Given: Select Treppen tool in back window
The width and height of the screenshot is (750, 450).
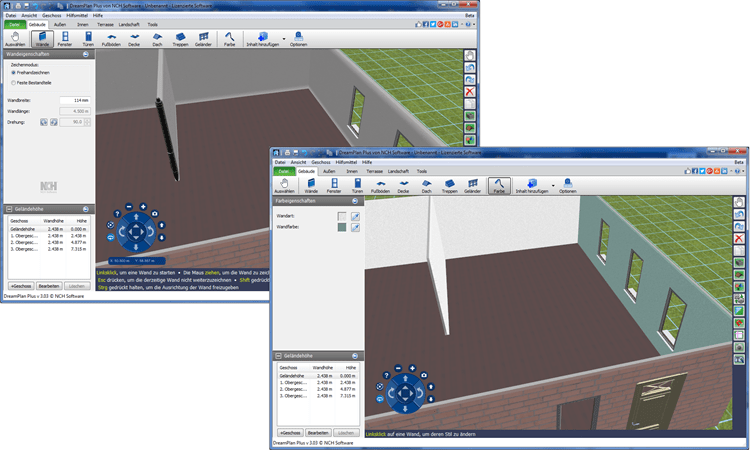Looking at the screenshot, I should (180, 39).
